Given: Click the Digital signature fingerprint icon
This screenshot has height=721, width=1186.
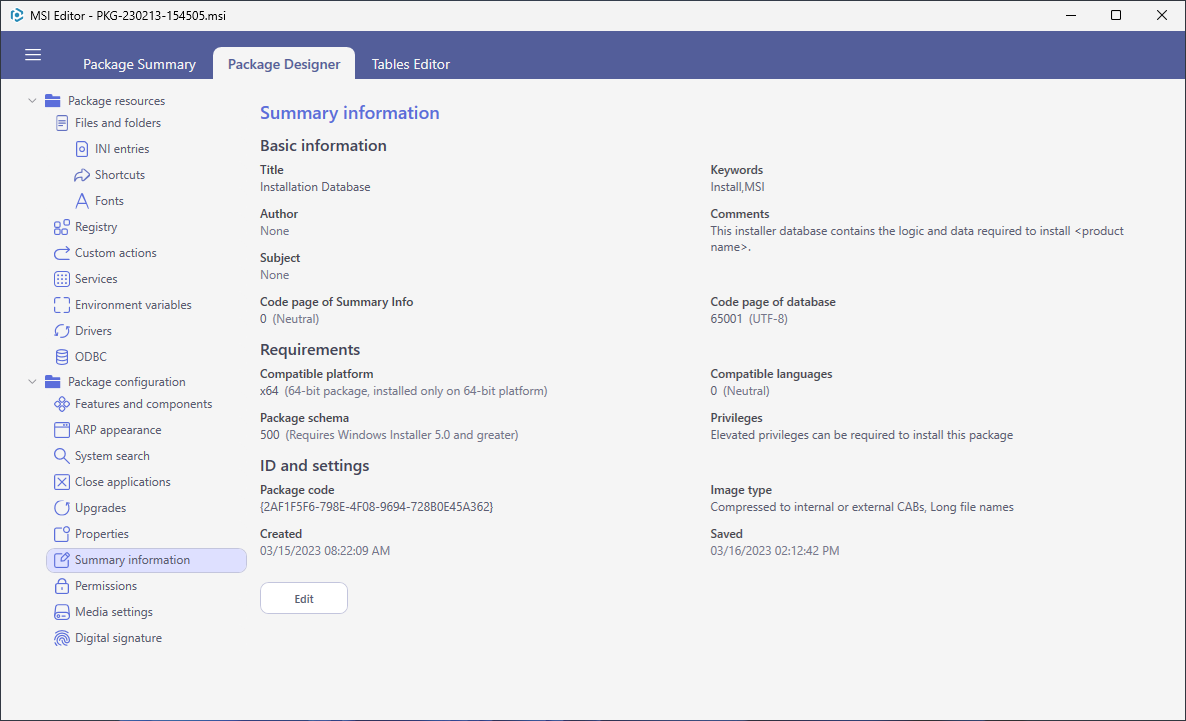Looking at the screenshot, I should click(x=62, y=638).
